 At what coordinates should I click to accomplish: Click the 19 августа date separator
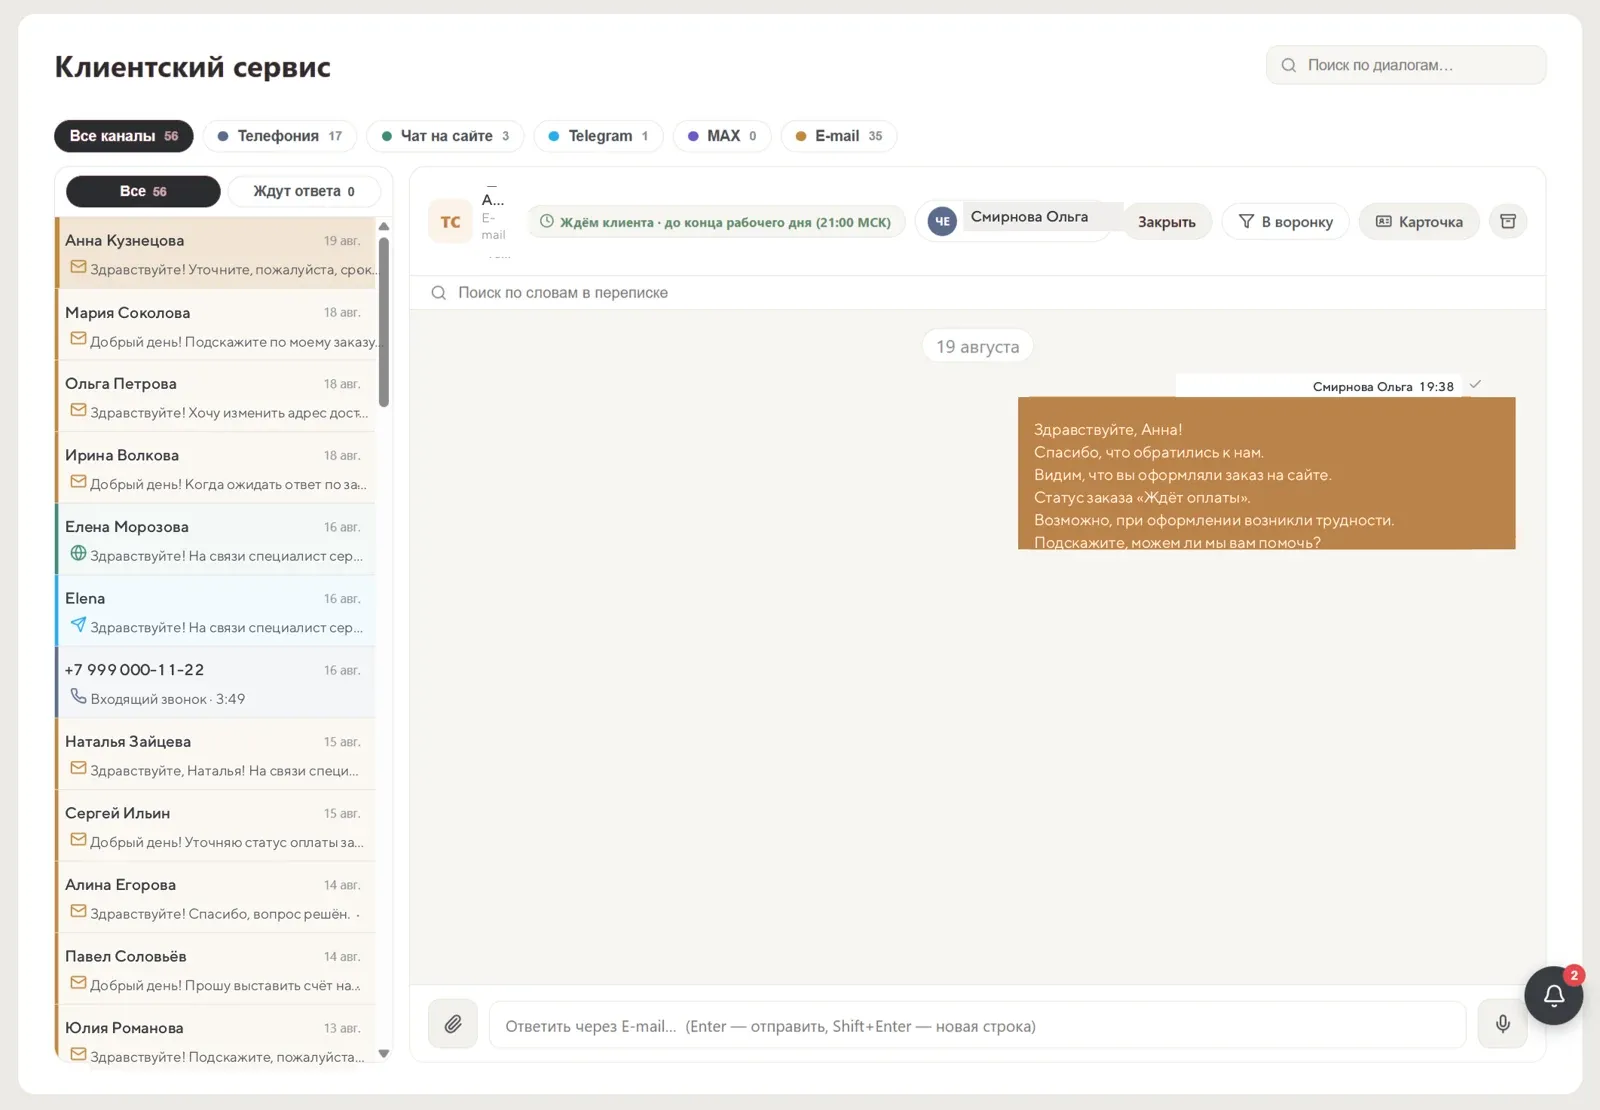coord(977,346)
